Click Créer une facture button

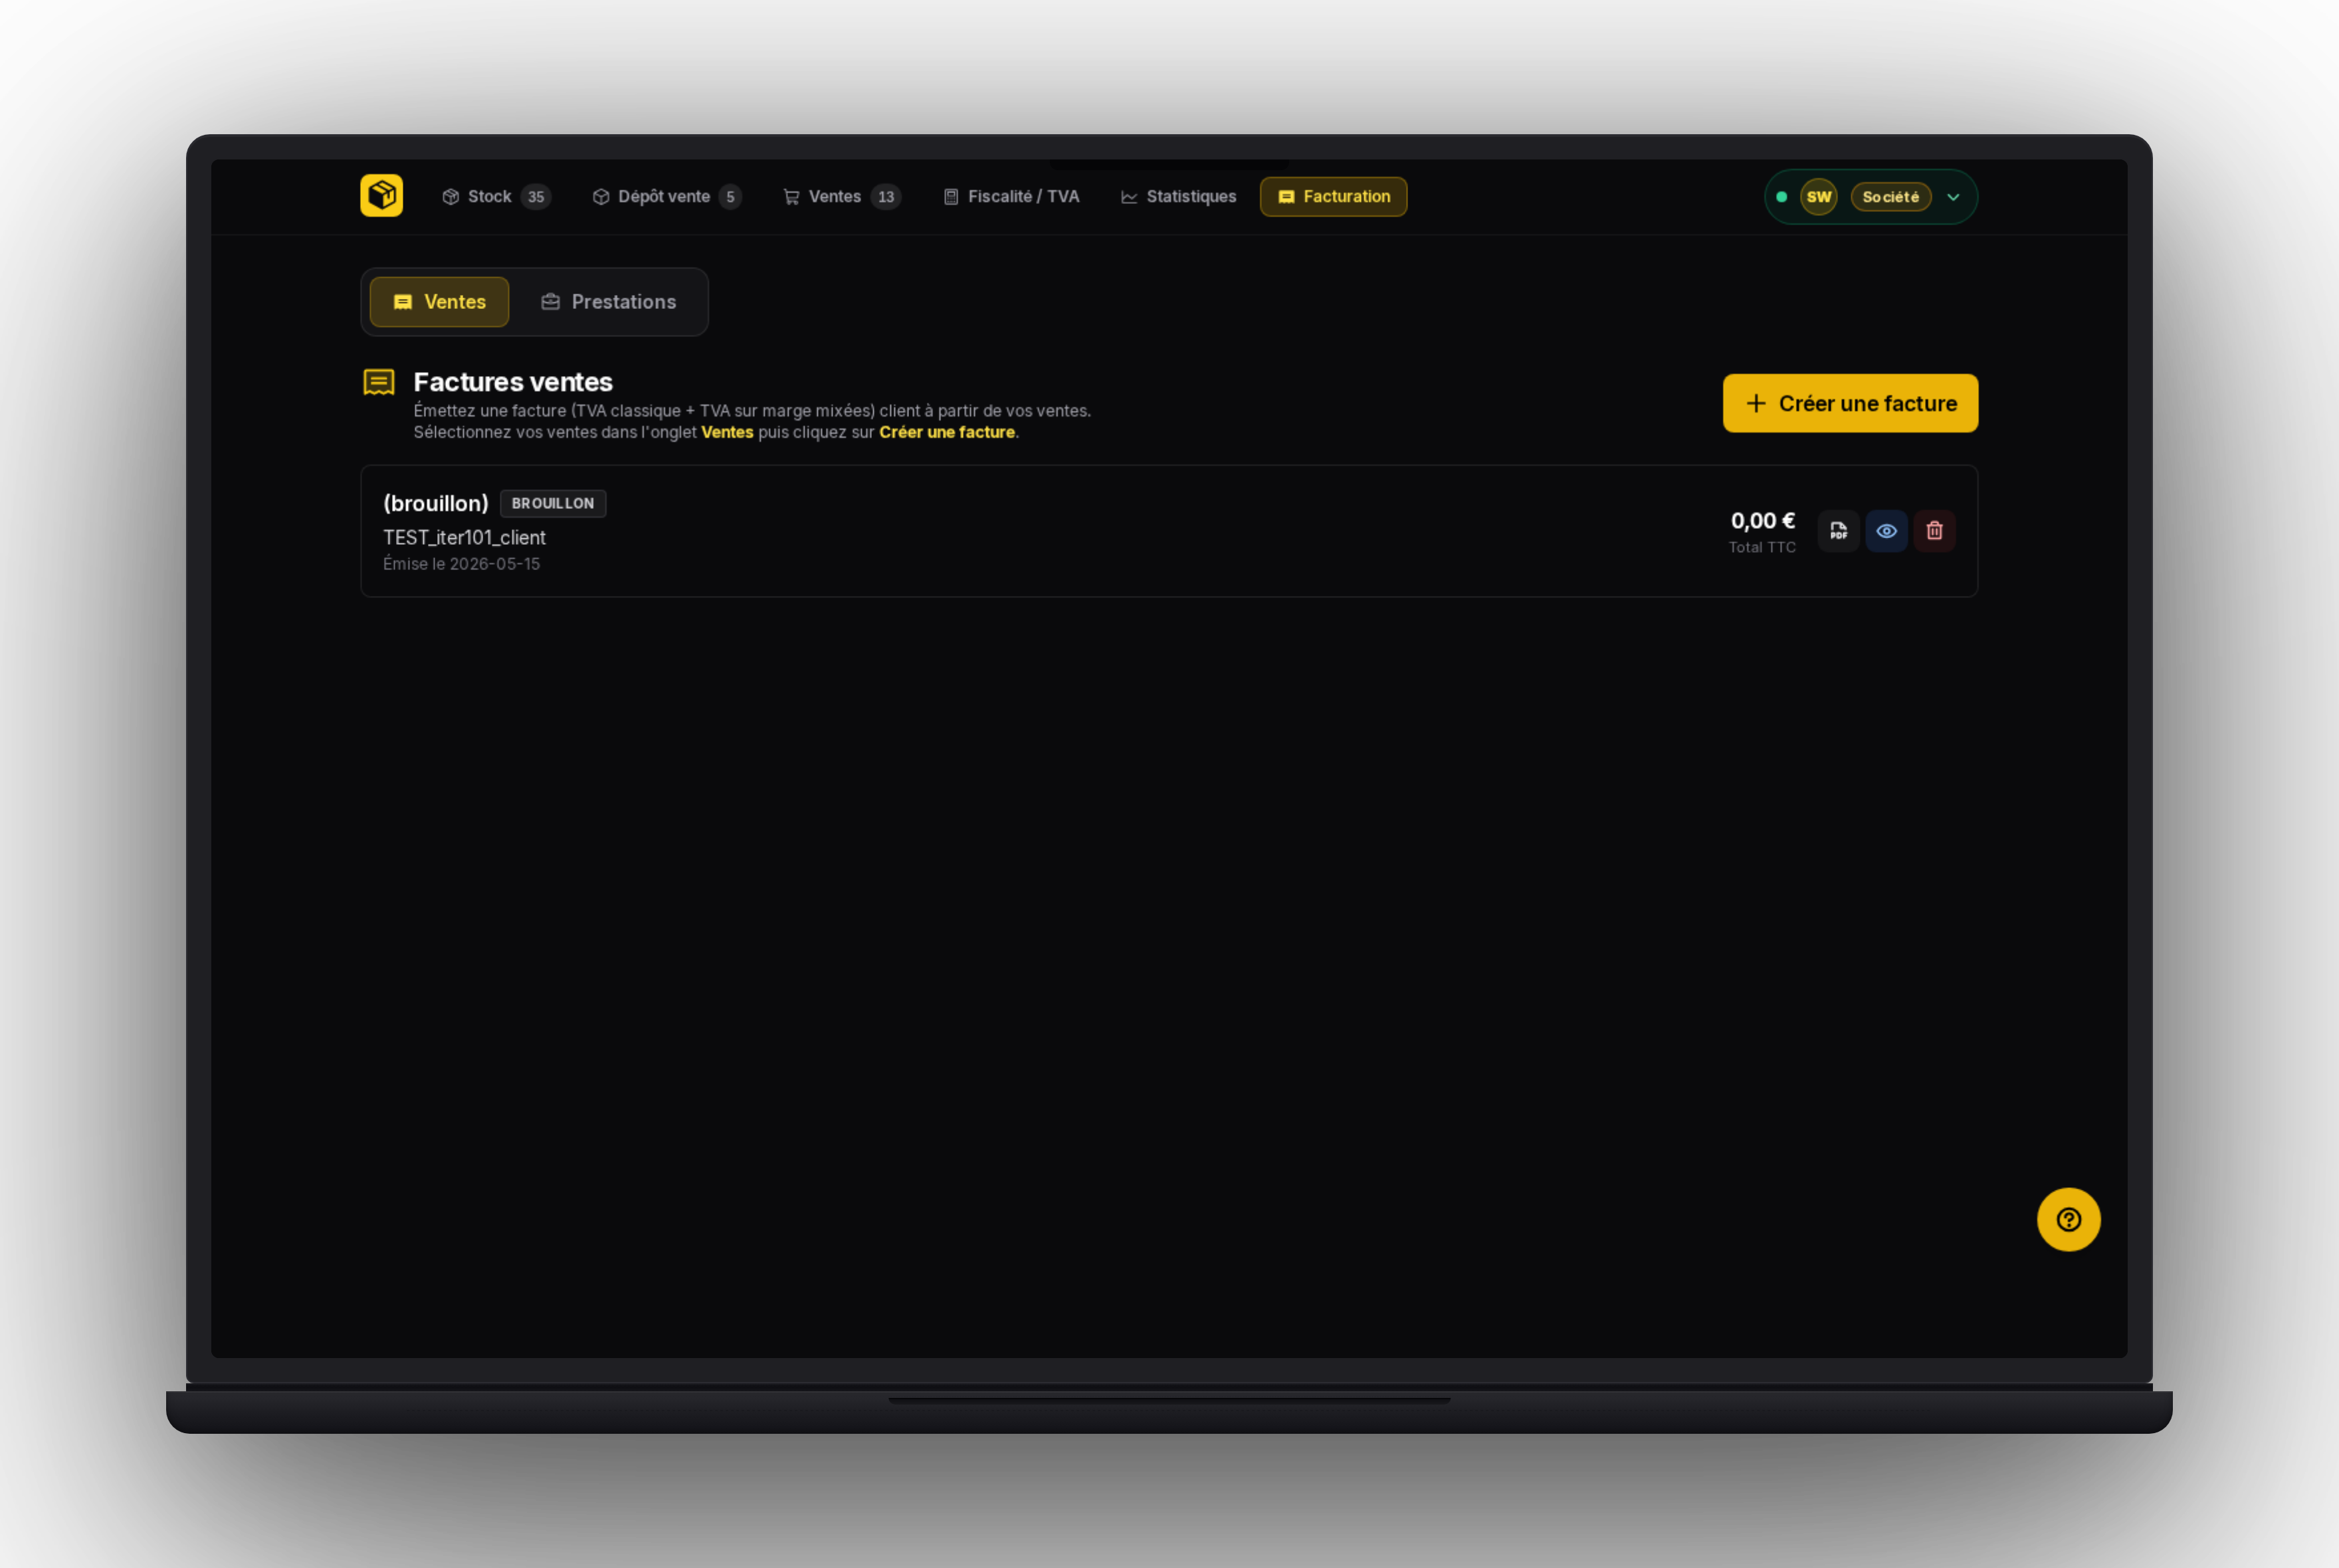(x=1850, y=403)
